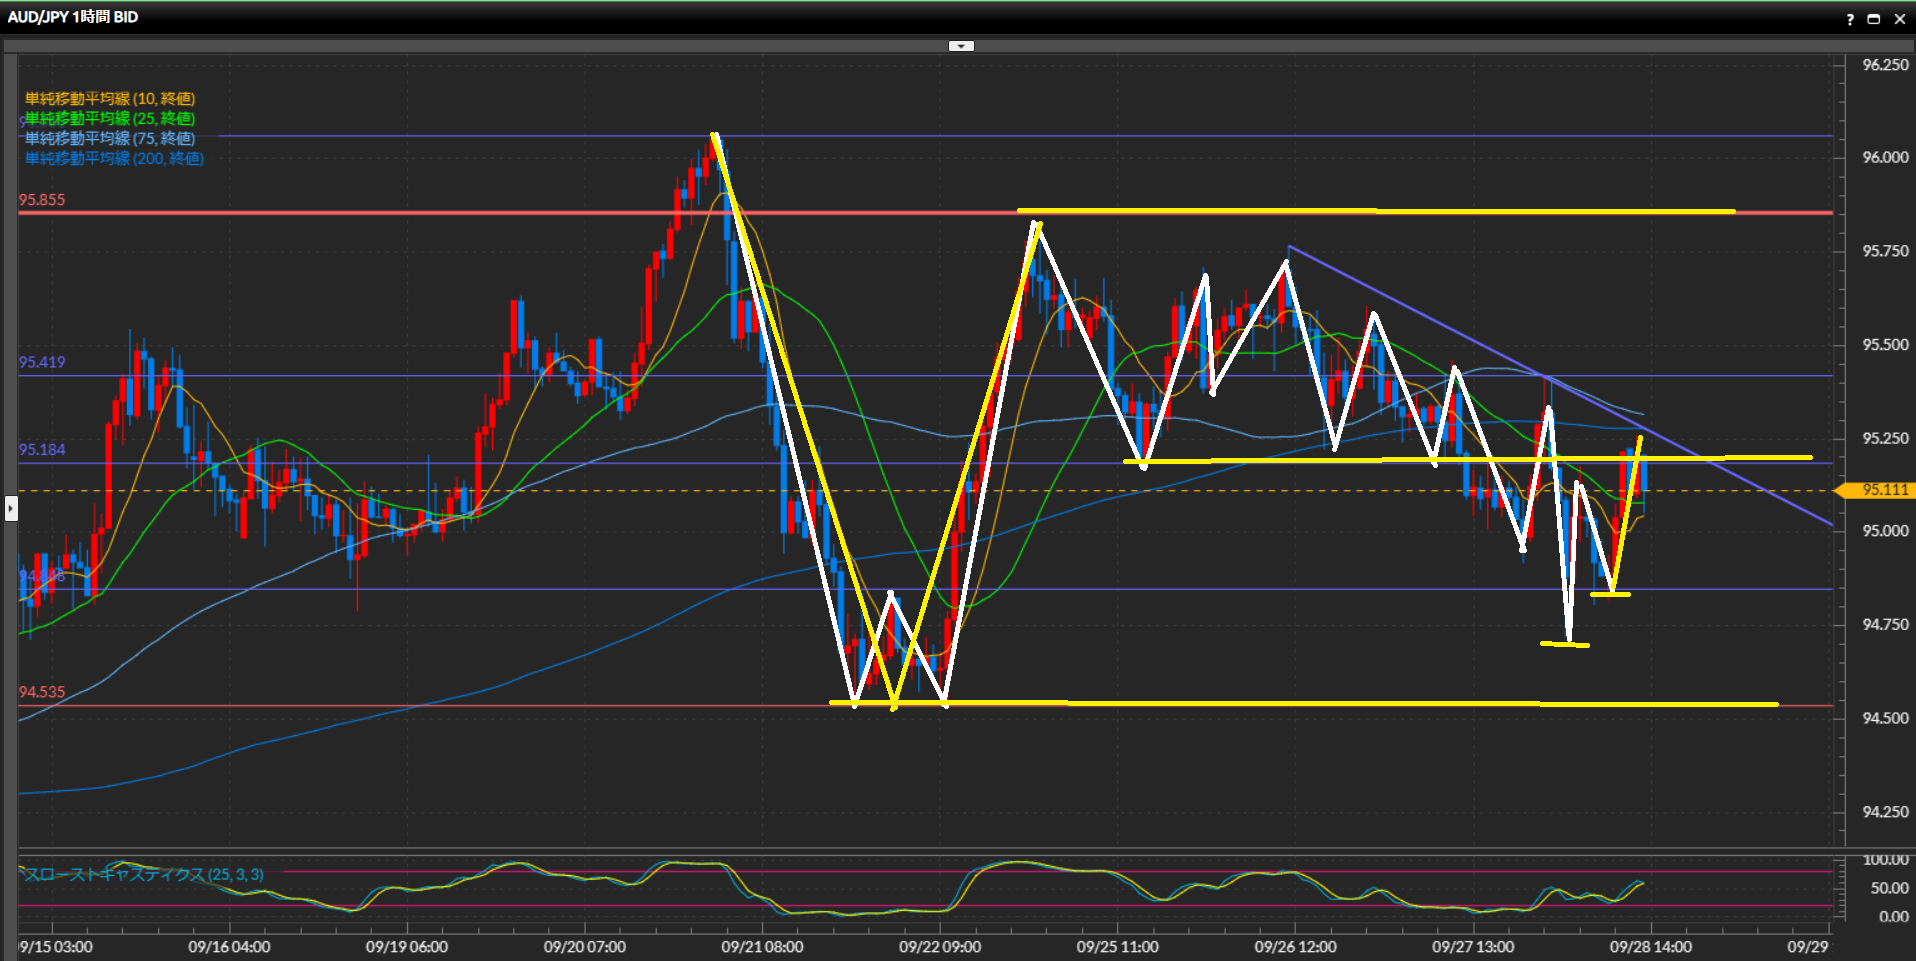
Task: Click the 09/28 14:00 time axis label
Action: 1650,947
